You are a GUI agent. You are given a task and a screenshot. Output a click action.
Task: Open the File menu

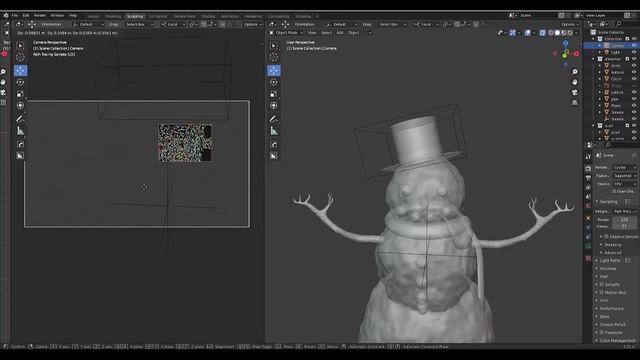[15, 16]
